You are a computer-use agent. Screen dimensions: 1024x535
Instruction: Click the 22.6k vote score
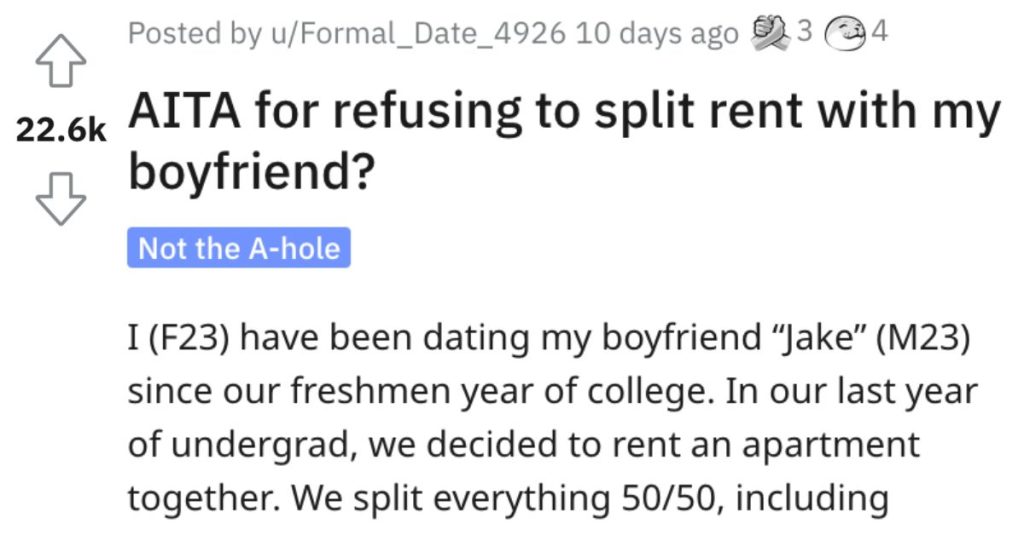(61, 129)
